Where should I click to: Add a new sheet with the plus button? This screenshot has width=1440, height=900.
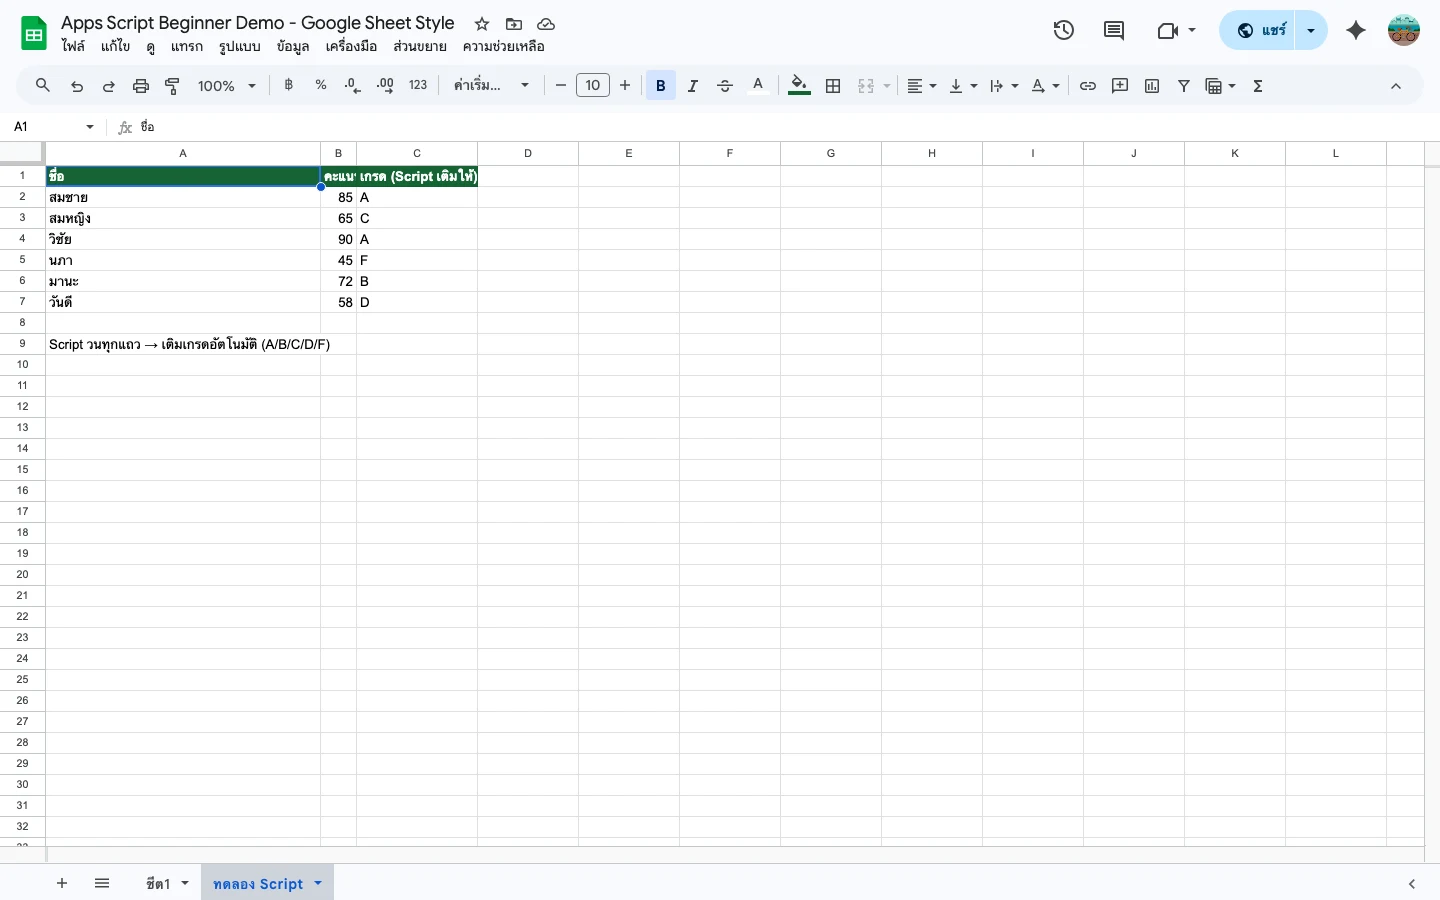[62, 884]
